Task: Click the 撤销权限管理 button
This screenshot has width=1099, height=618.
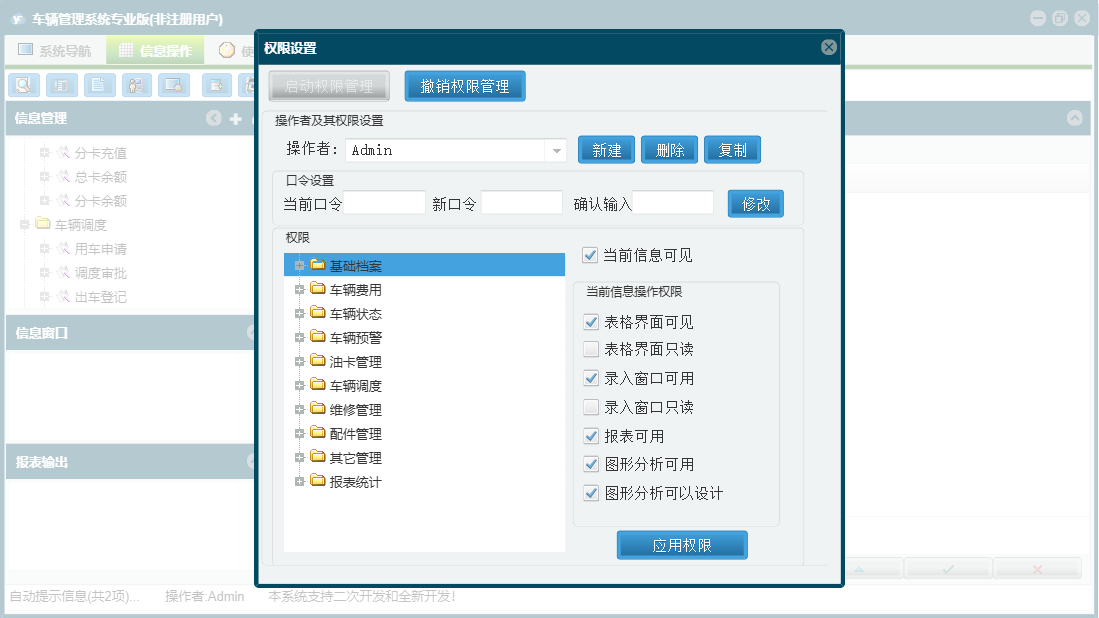Action: 465,86
